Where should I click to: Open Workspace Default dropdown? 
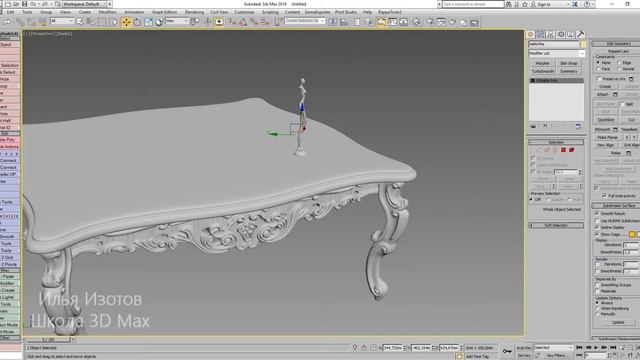tap(84, 4)
